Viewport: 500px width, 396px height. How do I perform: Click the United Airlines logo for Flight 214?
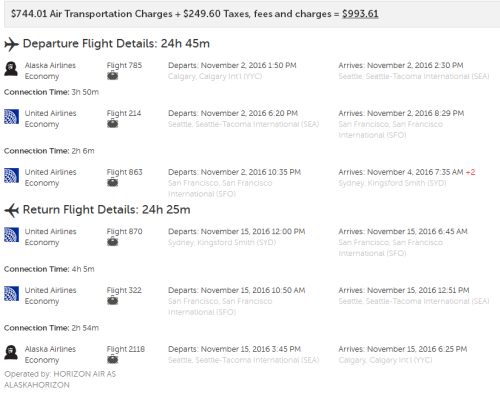pyautogui.click(x=11, y=117)
